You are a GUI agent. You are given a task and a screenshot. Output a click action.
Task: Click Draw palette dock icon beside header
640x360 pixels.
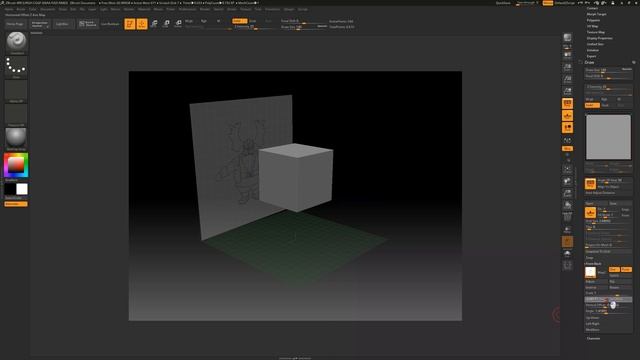(634, 62)
